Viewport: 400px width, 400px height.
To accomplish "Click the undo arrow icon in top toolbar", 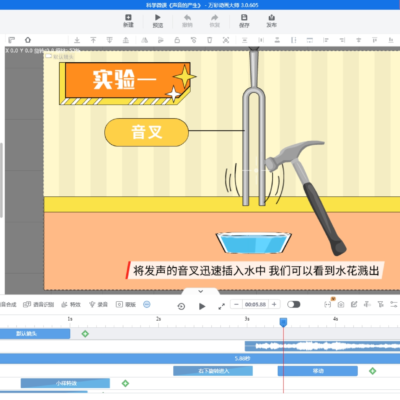I will (187, 17).
